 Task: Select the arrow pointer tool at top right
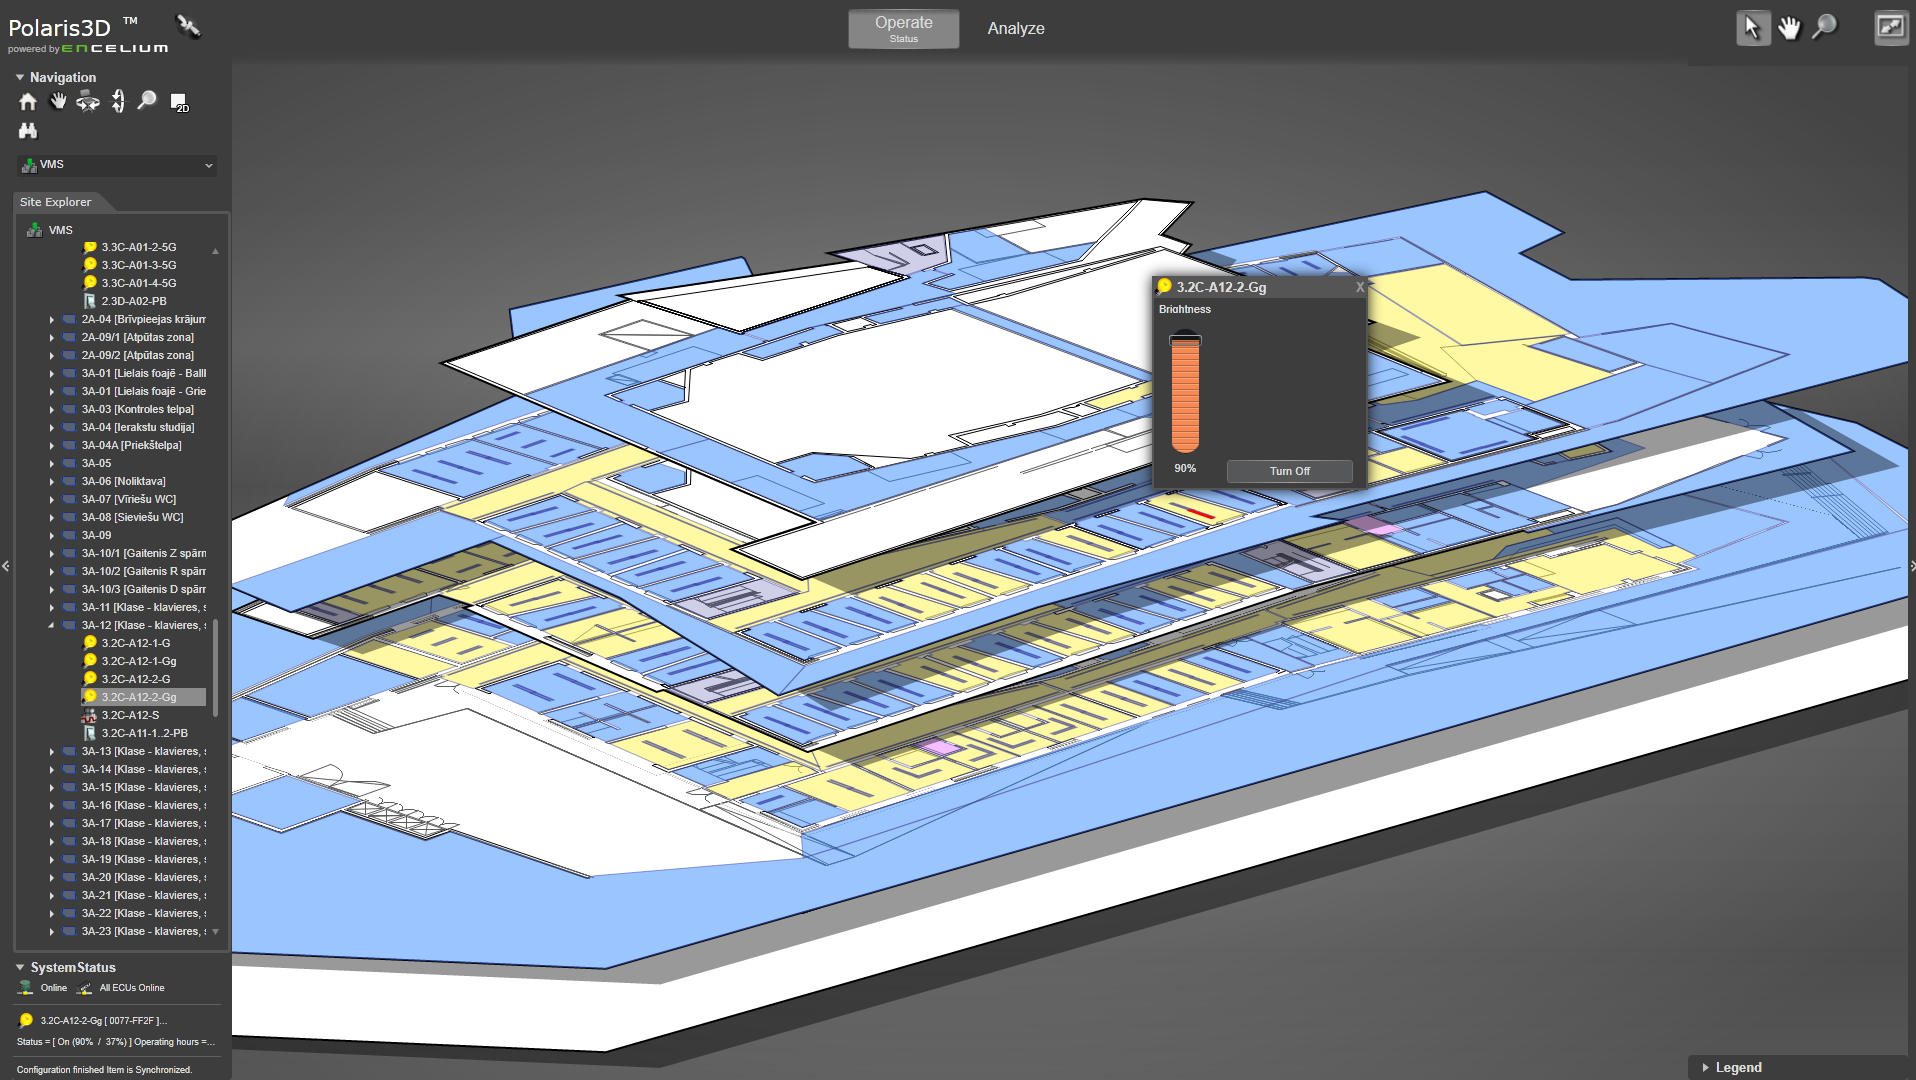pyautogui.click(x=1752, y=28)
